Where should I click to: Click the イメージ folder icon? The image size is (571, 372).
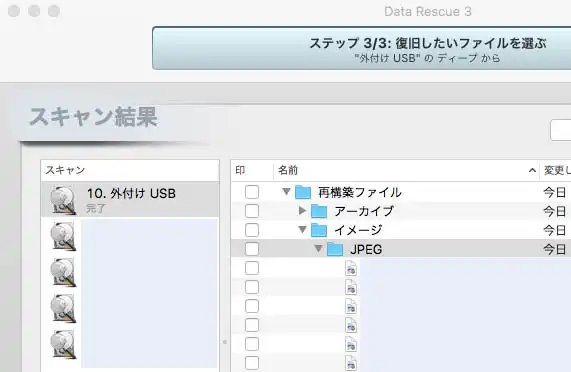319,230
